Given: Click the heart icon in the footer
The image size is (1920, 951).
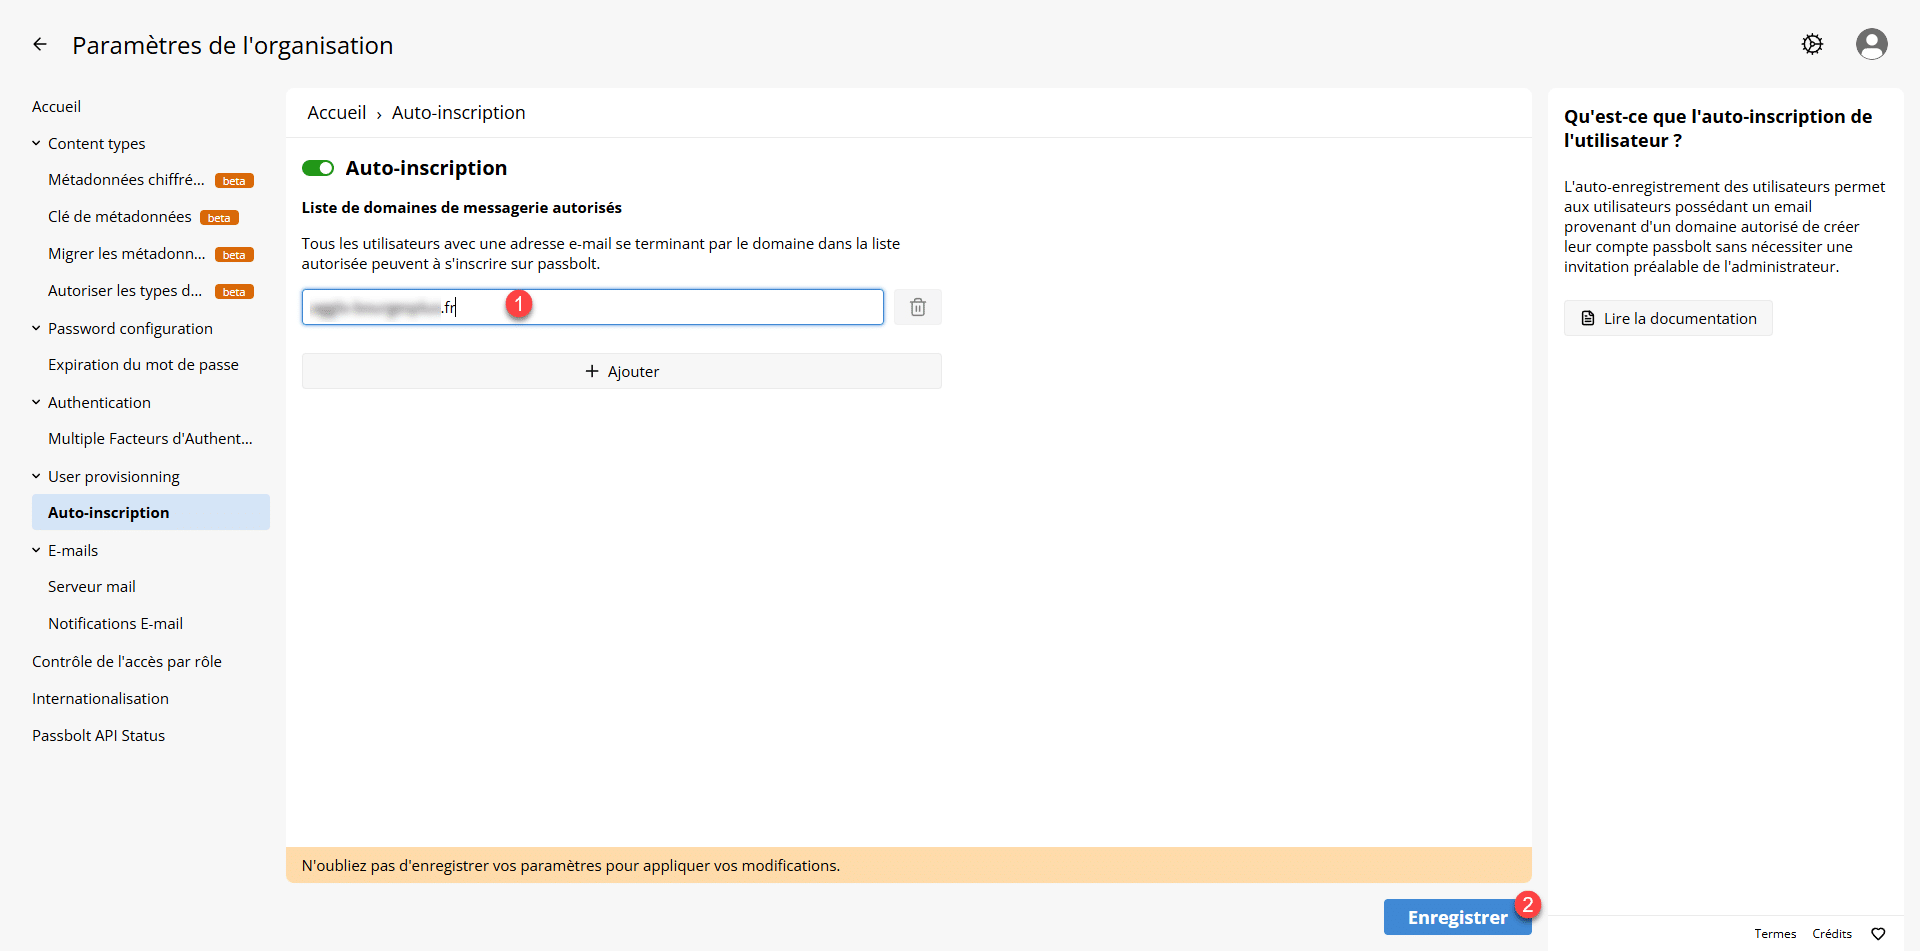Looking at the screenshot, I should click(x=1878, y=934).
